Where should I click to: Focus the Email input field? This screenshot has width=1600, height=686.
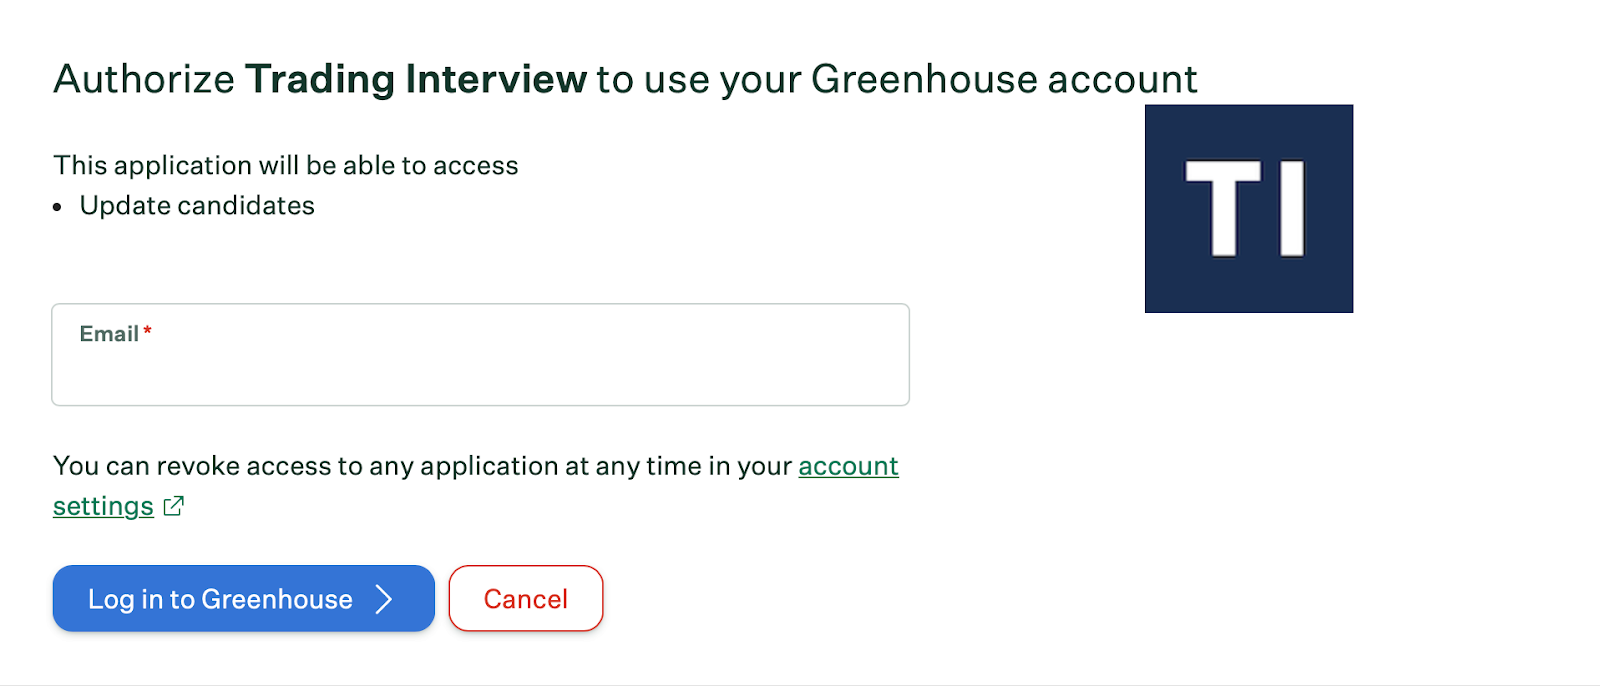pyautogui.click(x=480, y=368)
